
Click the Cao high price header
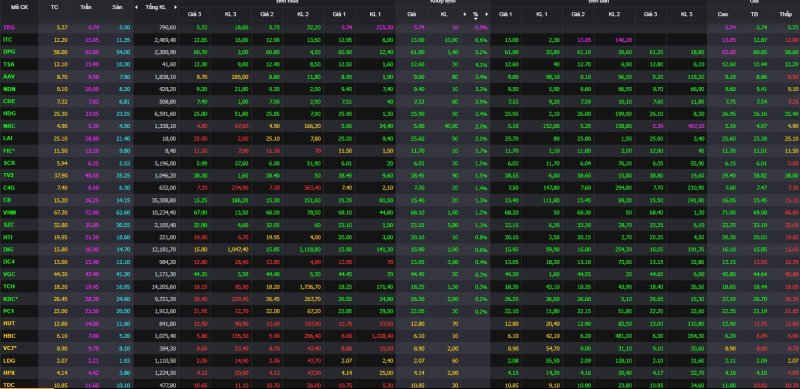723,14
